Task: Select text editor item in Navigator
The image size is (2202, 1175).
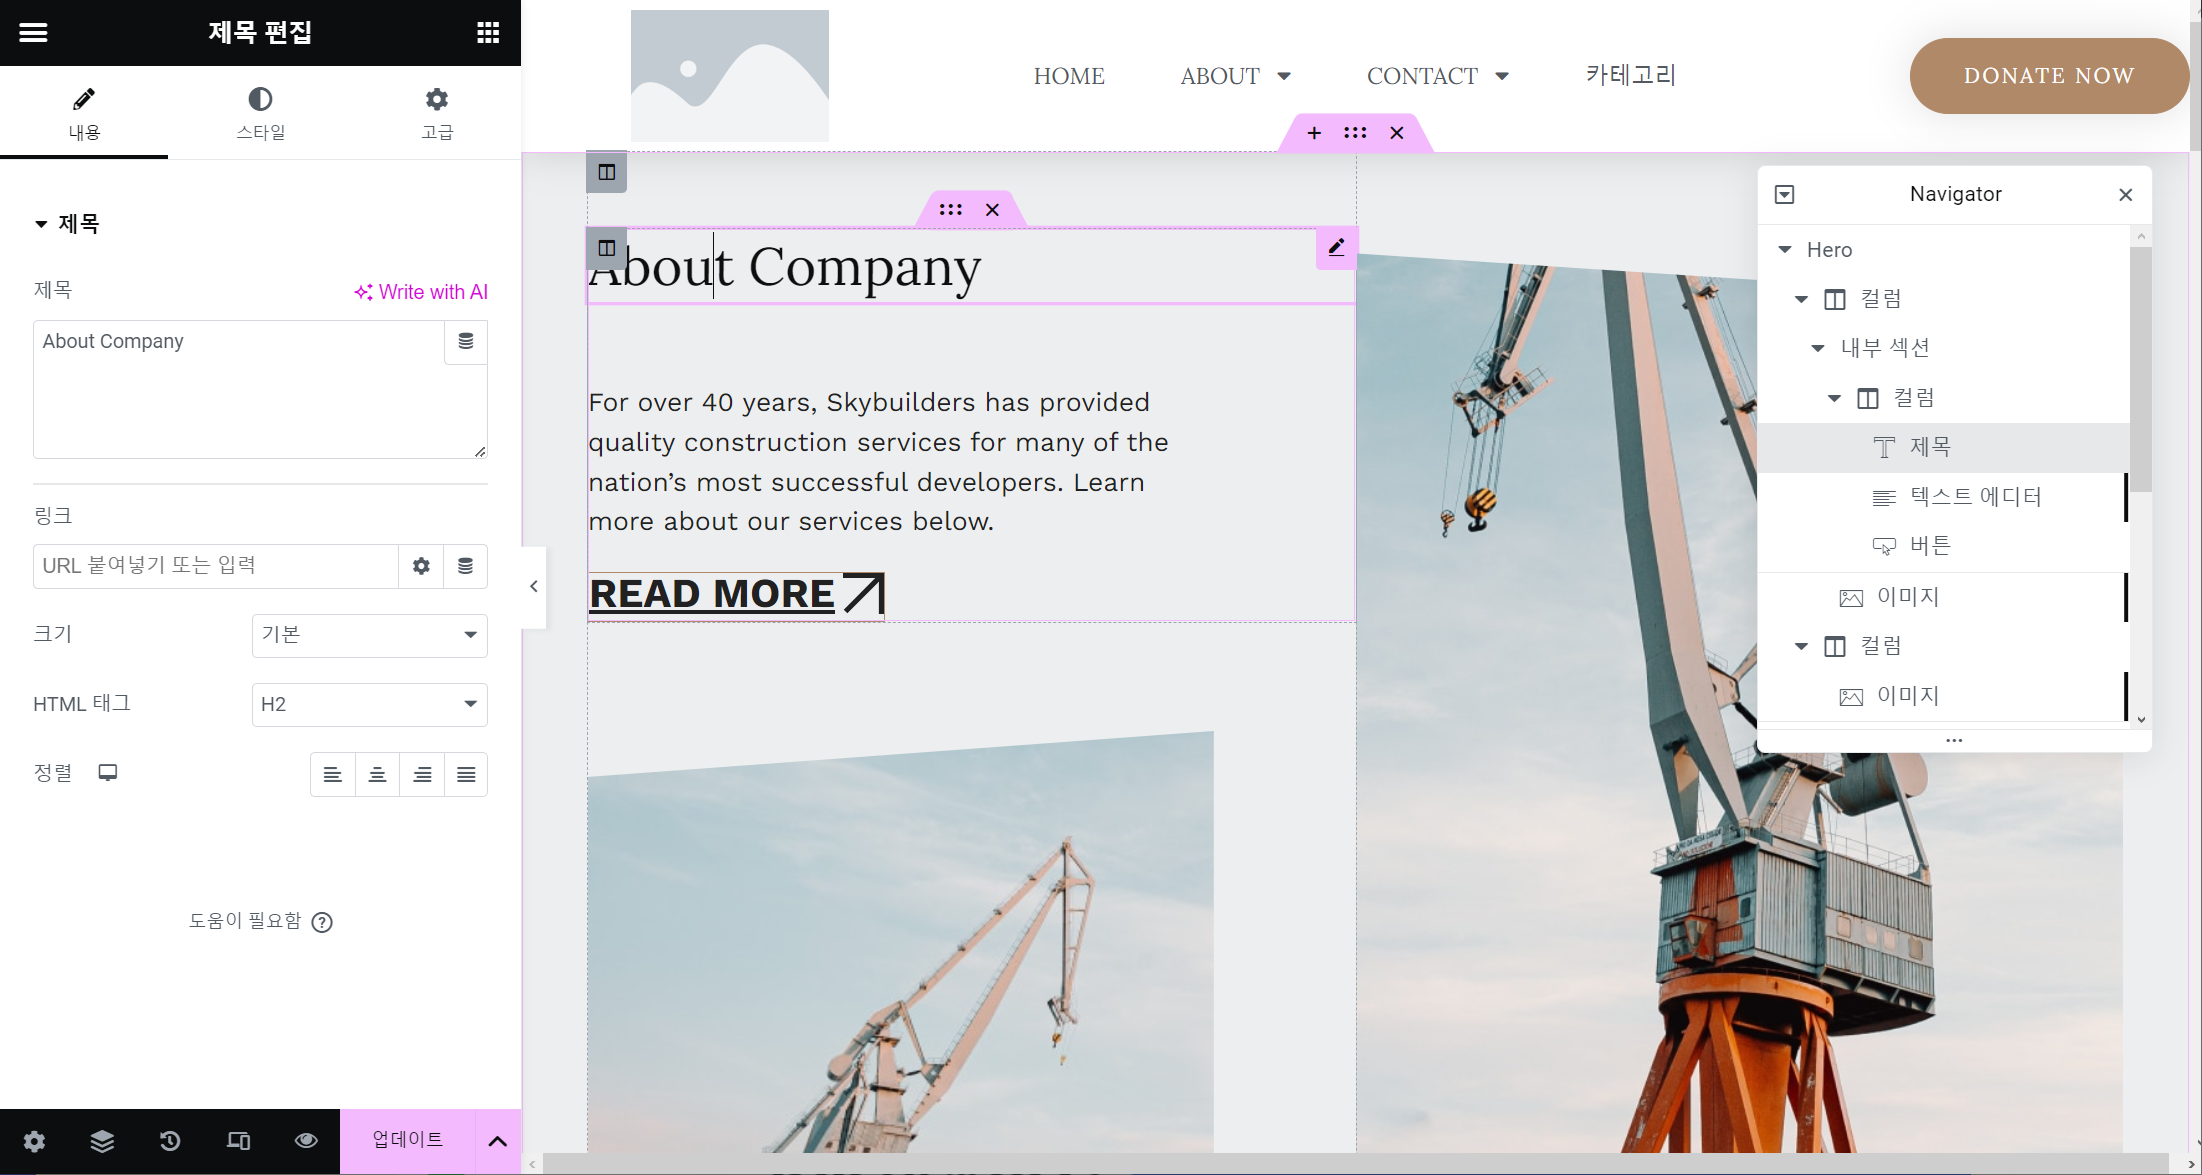Action: pyautogui.click(x=1975, y=497)
